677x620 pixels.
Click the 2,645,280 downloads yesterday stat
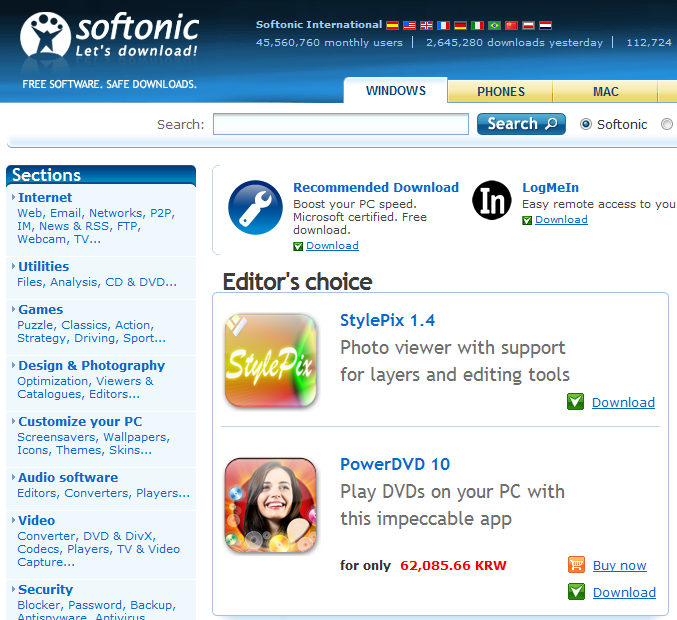514,42
